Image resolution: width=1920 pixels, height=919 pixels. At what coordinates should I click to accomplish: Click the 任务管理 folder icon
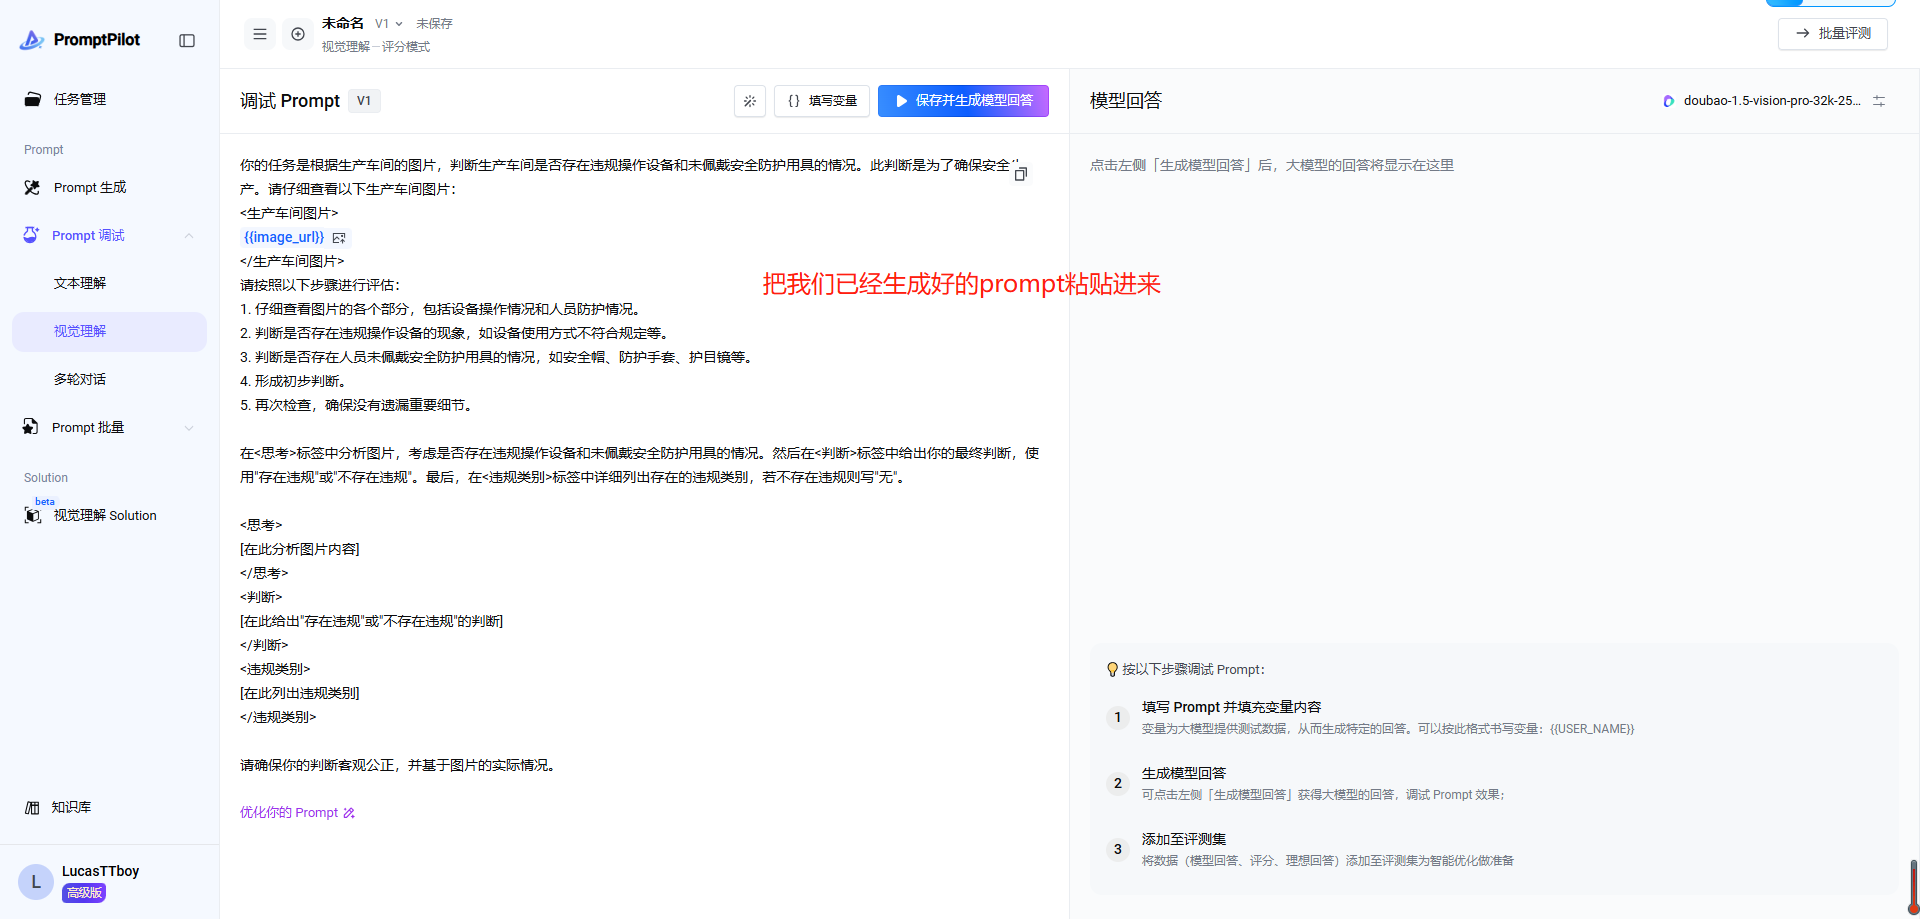[33, 99]
